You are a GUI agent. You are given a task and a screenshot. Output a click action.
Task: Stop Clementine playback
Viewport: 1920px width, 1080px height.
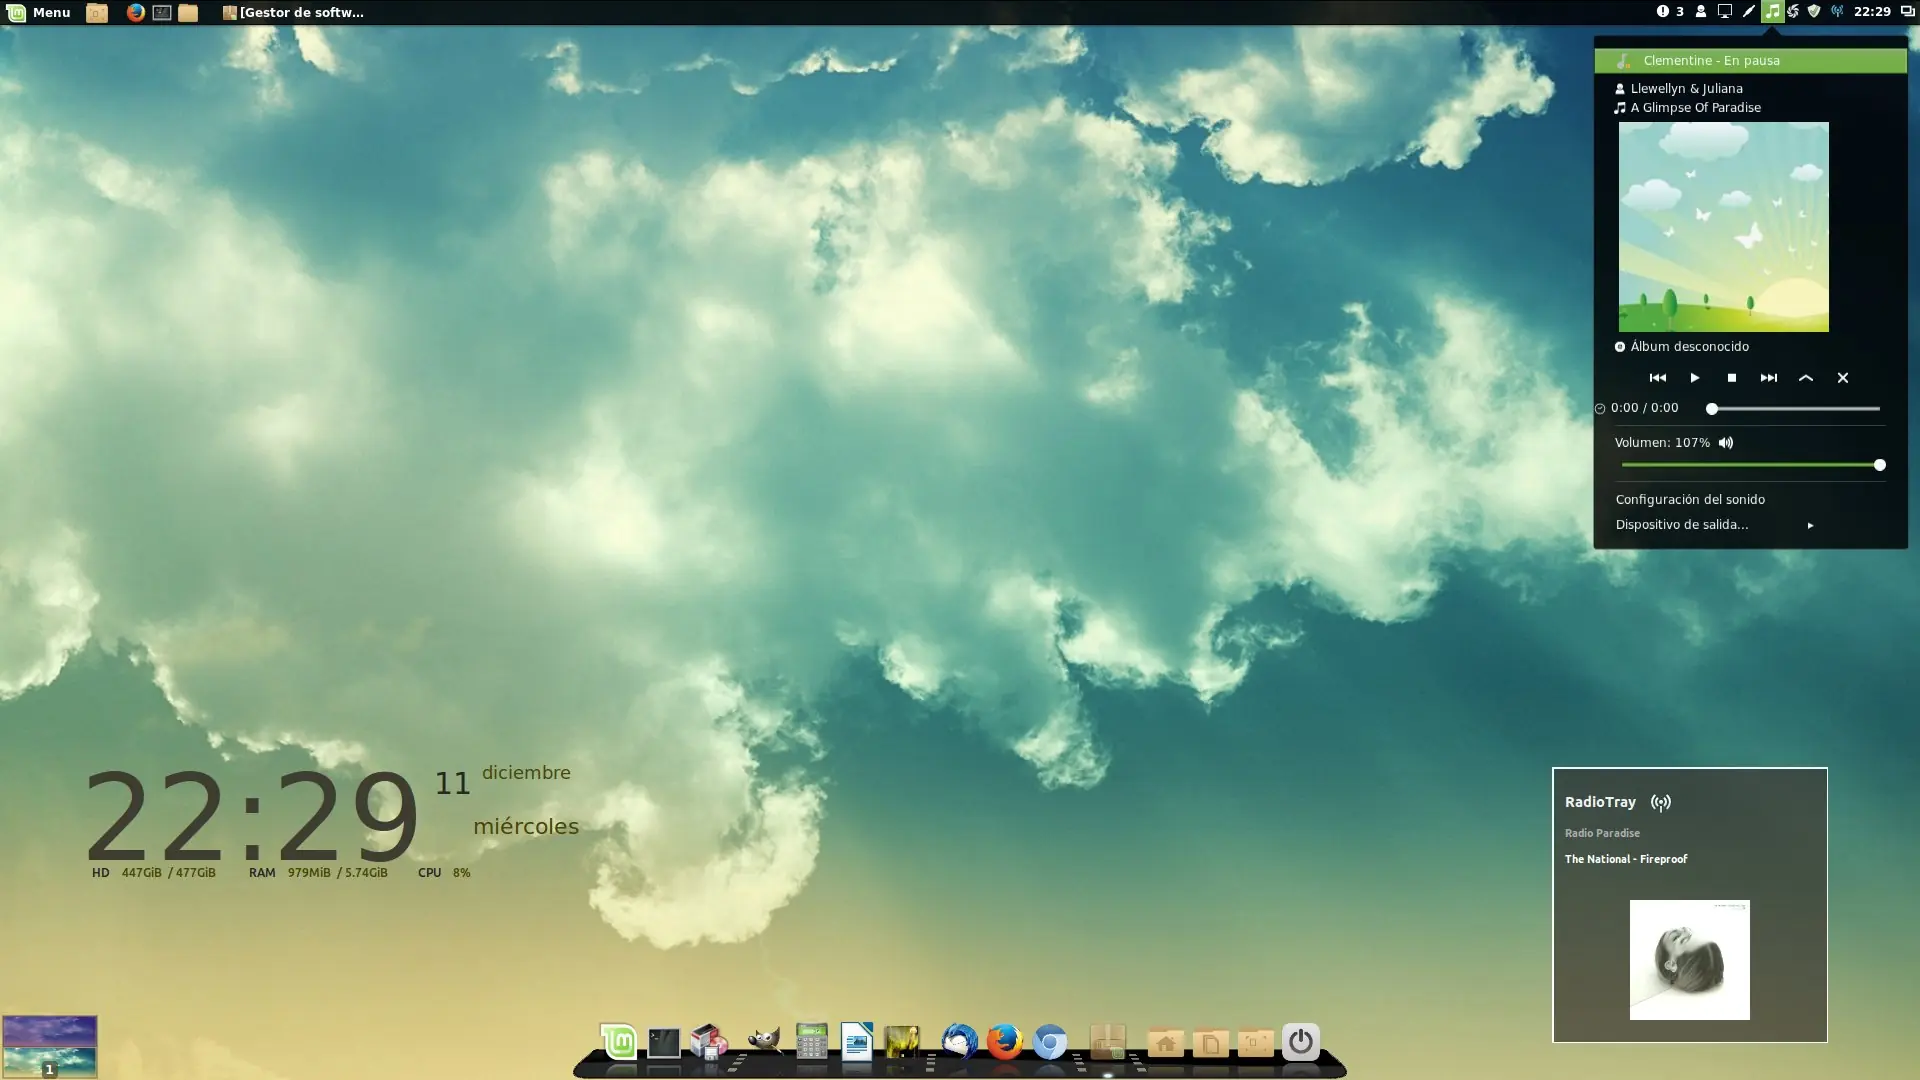pos(1731,378)
